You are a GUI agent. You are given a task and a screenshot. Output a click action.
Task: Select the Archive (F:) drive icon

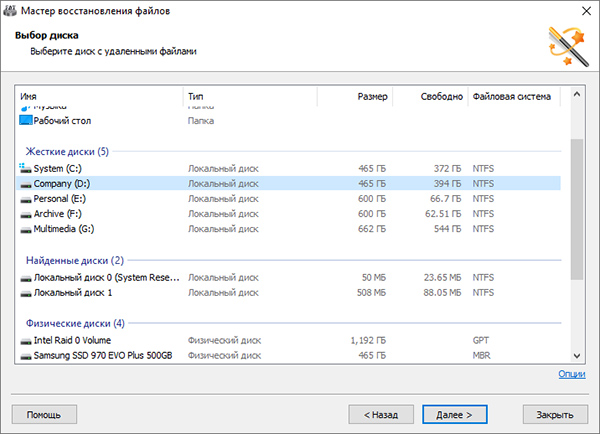26,215
